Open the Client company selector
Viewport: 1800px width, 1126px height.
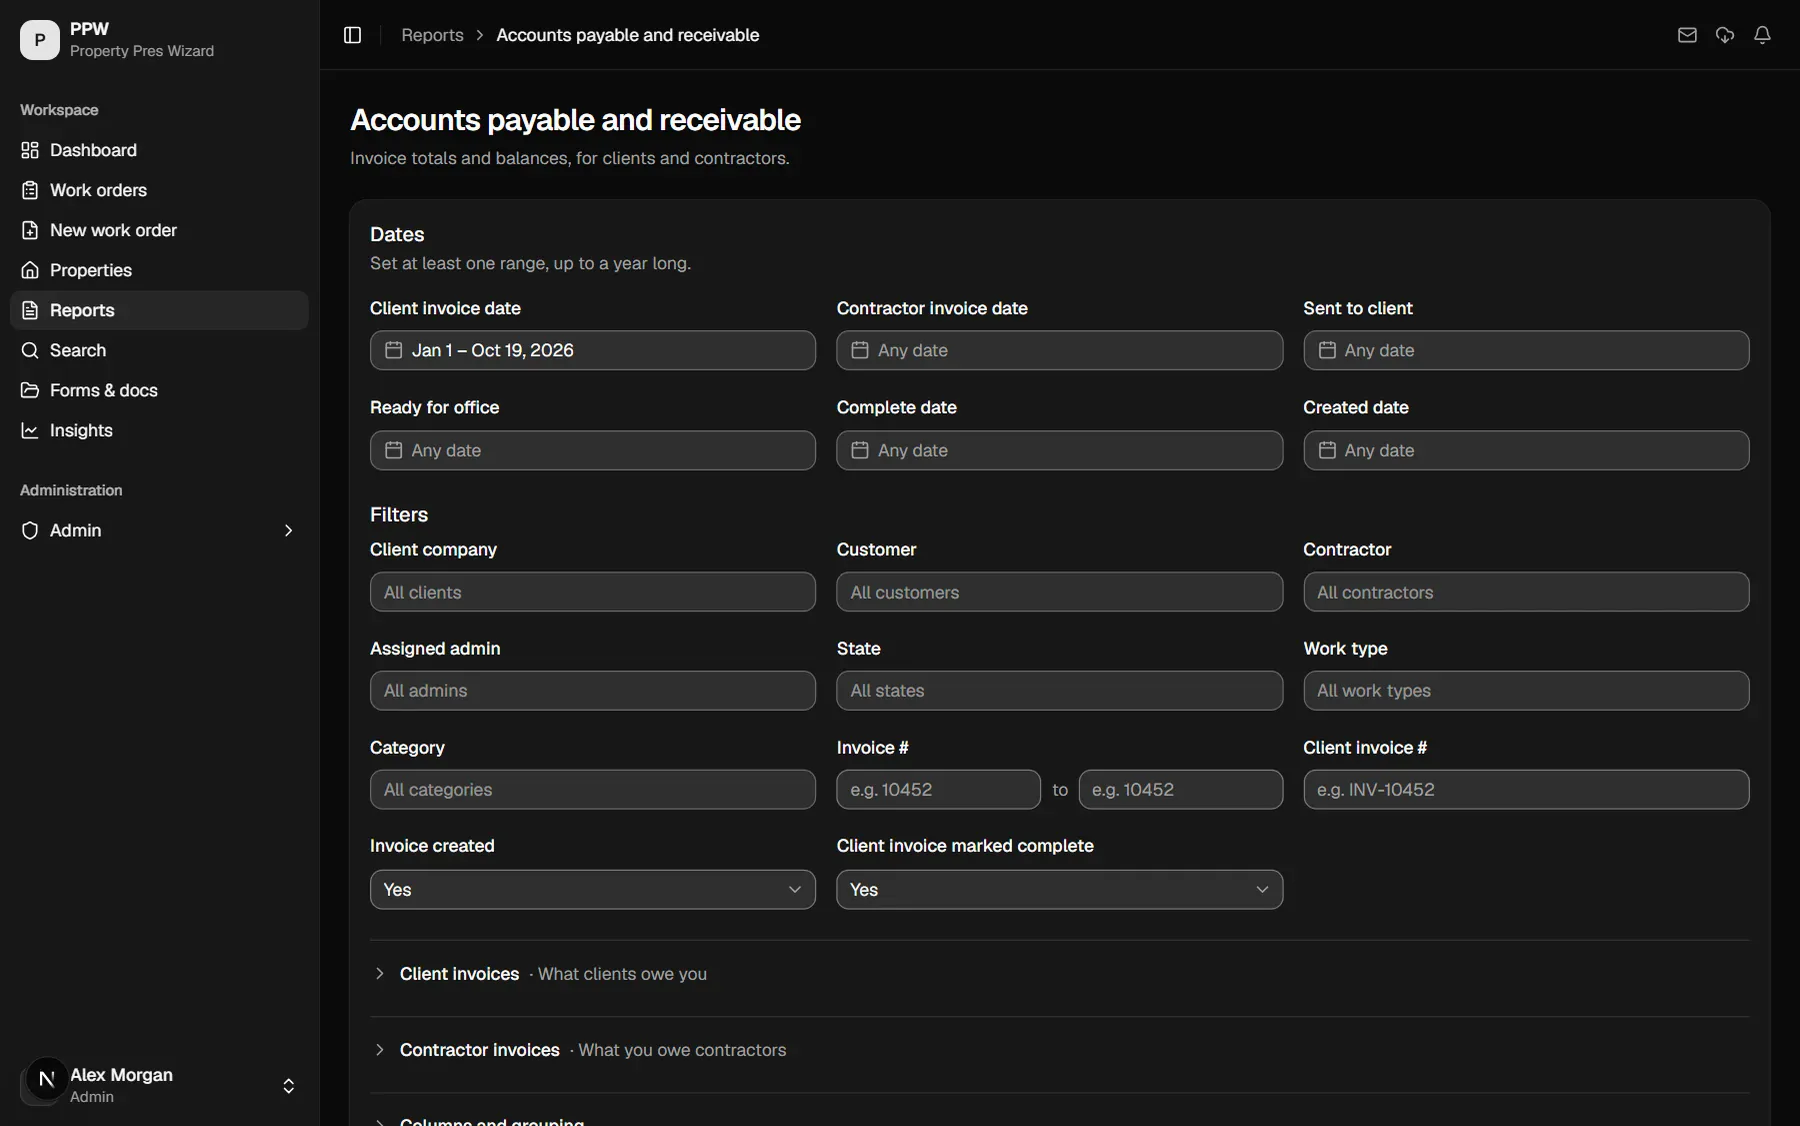[x=593, y=592]
